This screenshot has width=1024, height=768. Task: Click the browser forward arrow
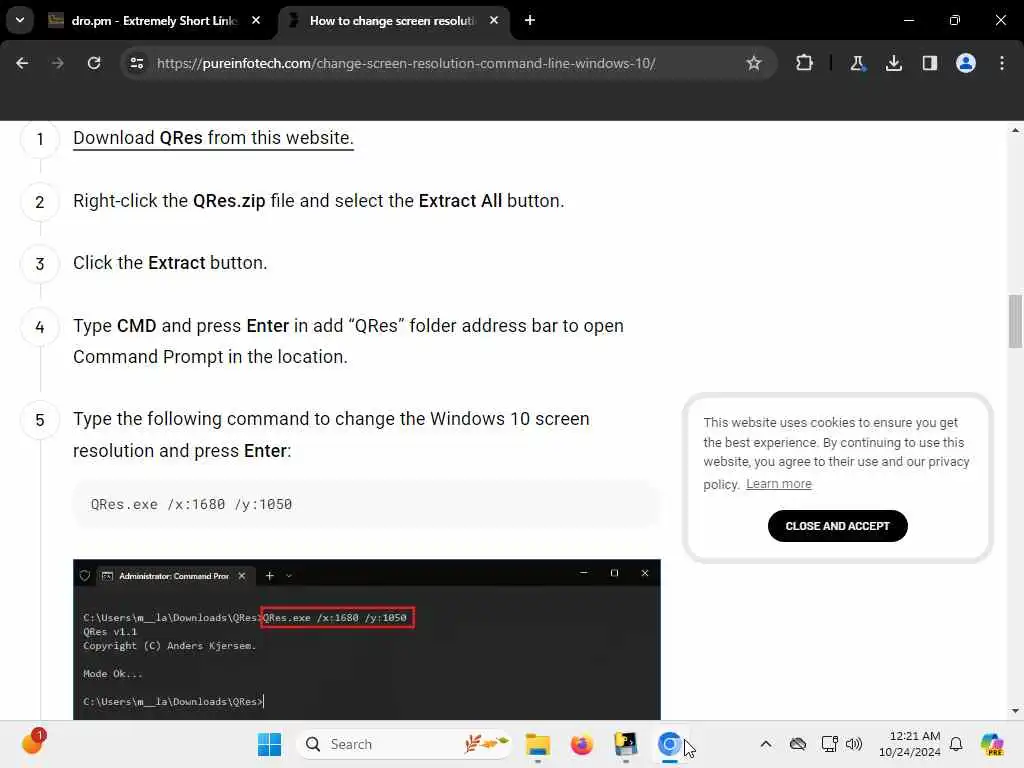[x=57, y=63]
